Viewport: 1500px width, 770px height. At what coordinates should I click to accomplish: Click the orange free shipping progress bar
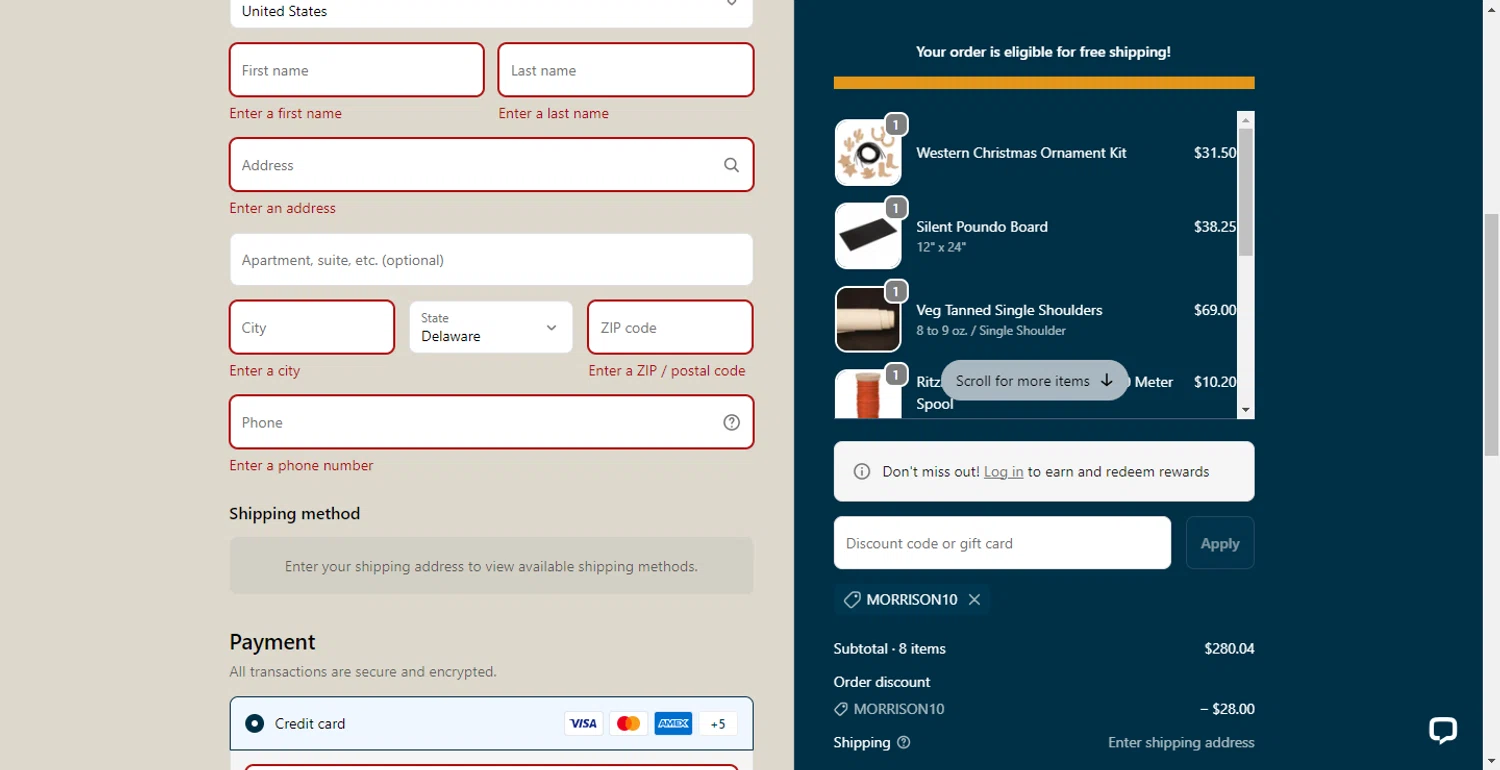1044,83
